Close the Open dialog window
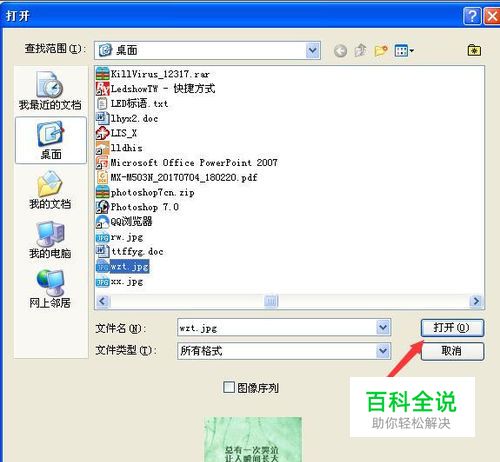The image size is (500, 462). pos(491,16)
